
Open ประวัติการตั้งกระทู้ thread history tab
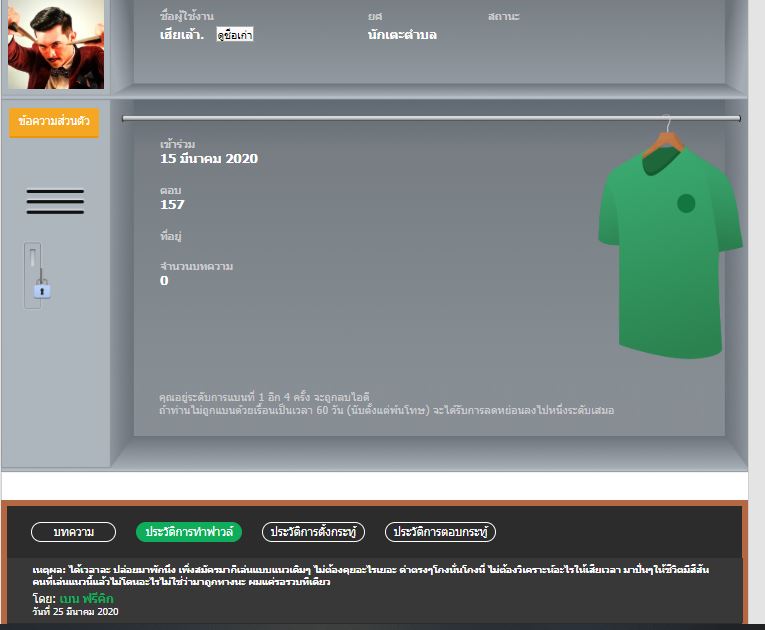pos(313,532)
